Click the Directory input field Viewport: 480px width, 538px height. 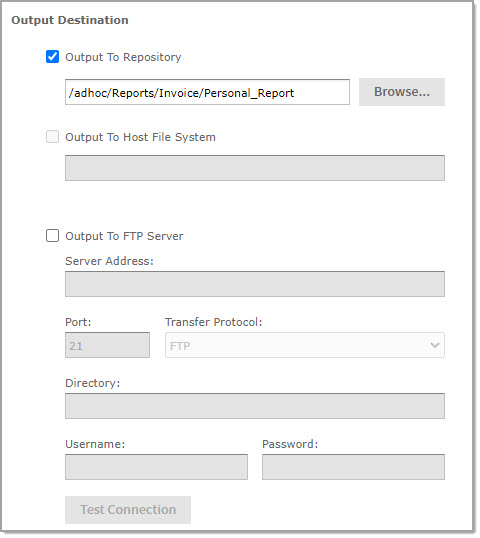click(255, 406)
